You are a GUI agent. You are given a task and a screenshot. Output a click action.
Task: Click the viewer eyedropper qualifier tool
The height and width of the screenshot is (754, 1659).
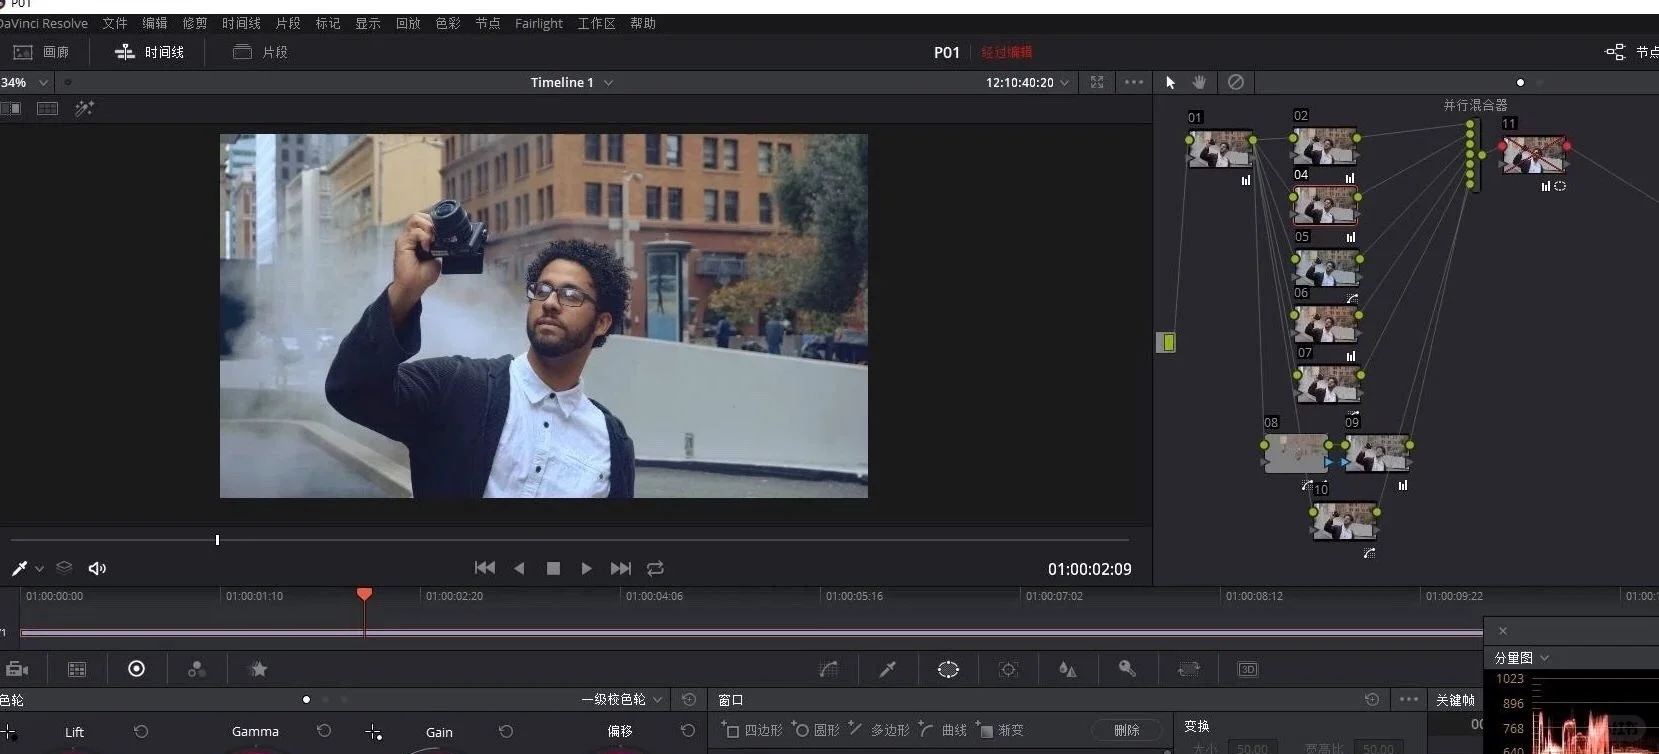click(x=19, y=568)
